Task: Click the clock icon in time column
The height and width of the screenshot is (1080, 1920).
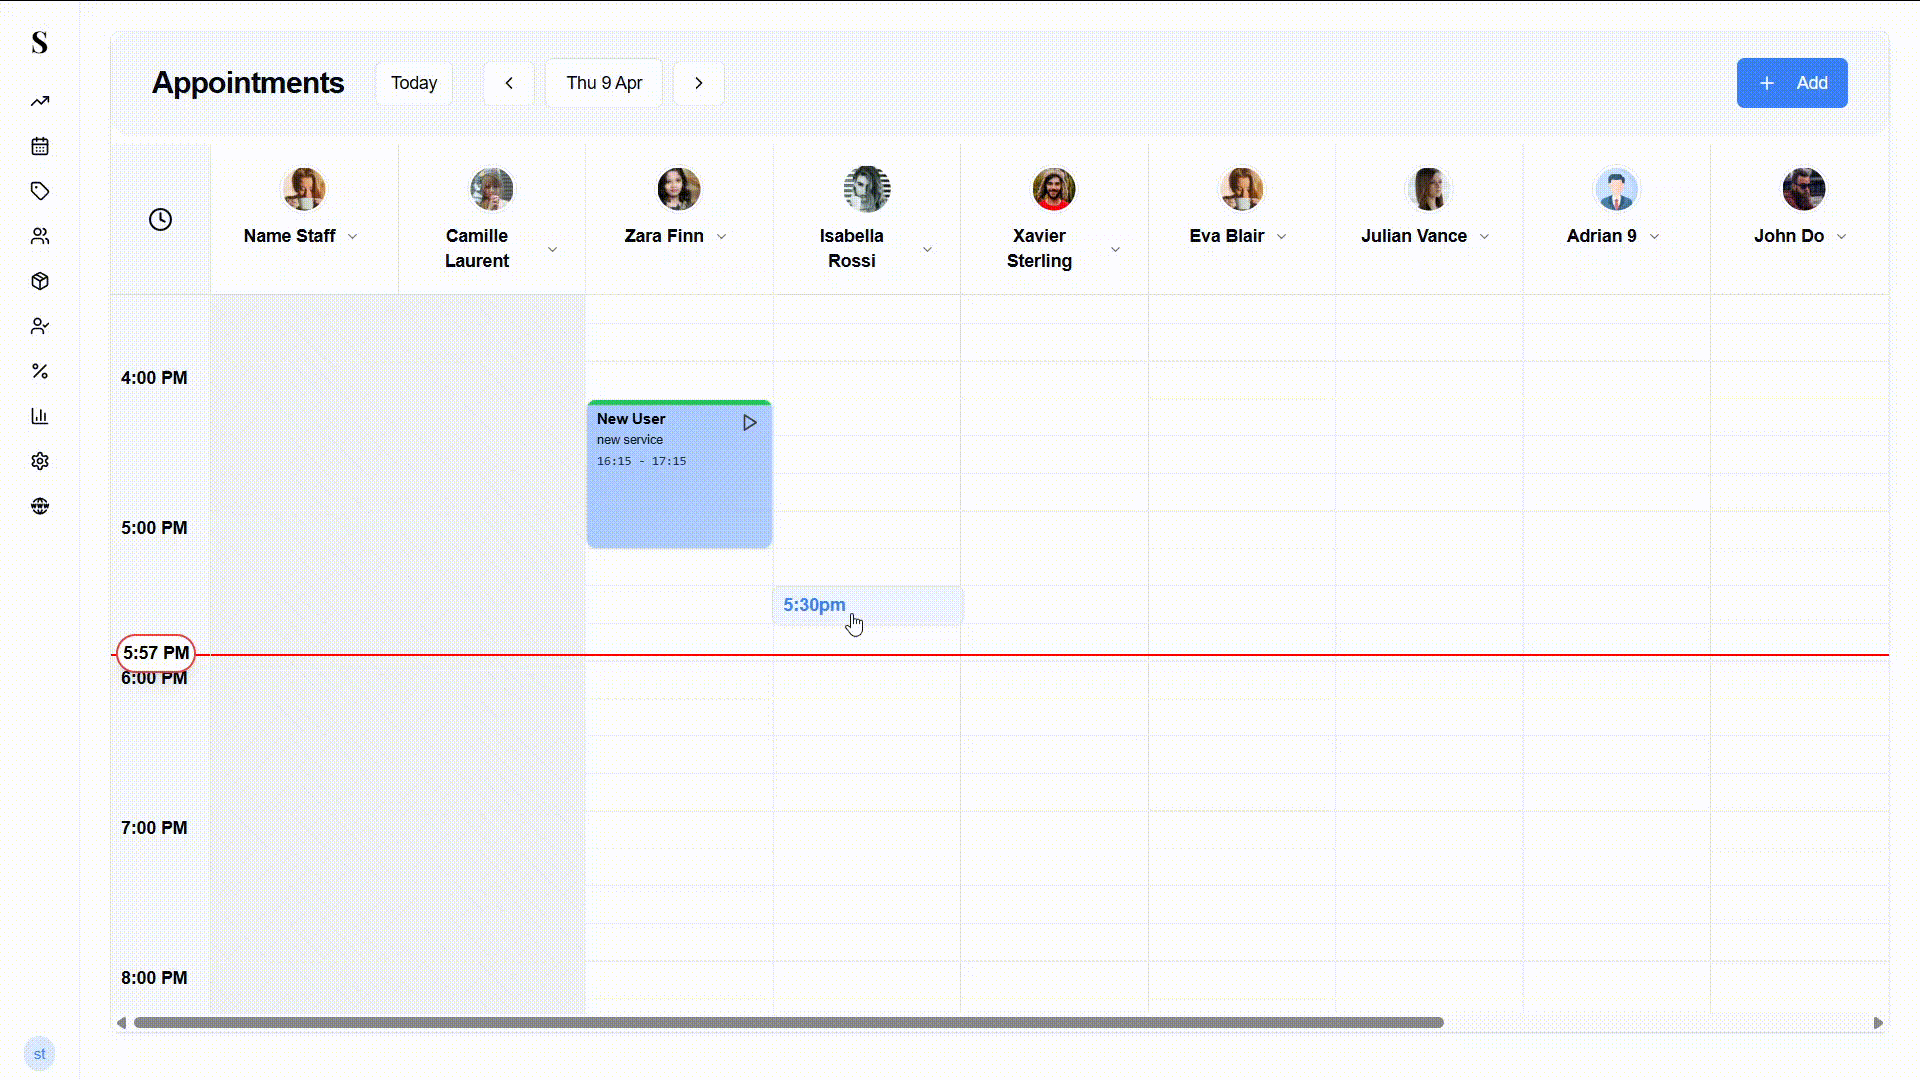Action: tap(160, 219)
